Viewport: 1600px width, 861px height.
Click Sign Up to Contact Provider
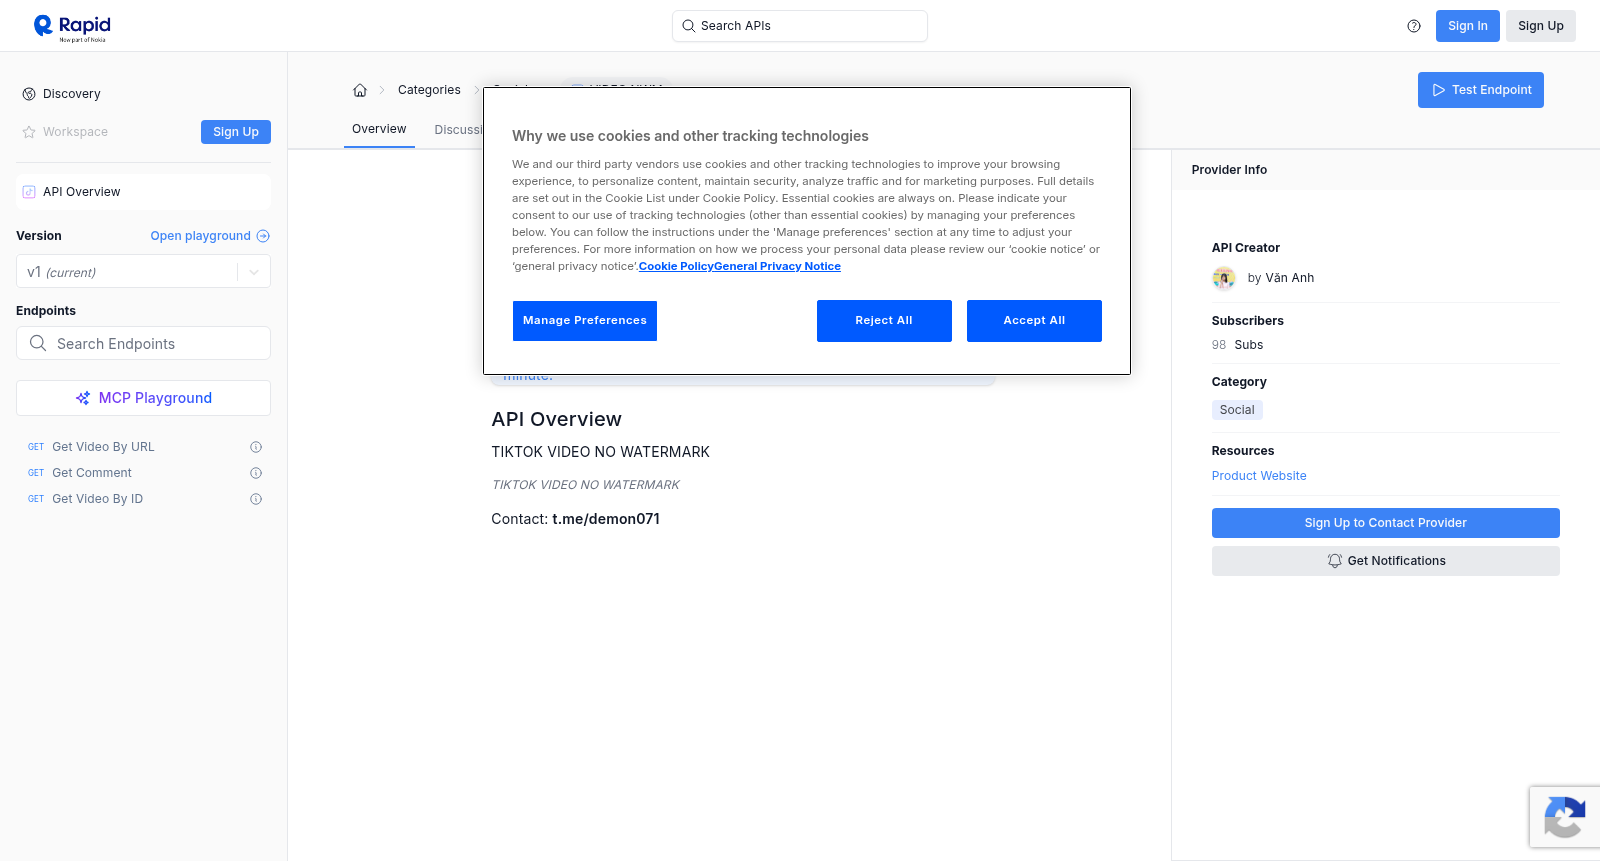tap(1386, 523)
